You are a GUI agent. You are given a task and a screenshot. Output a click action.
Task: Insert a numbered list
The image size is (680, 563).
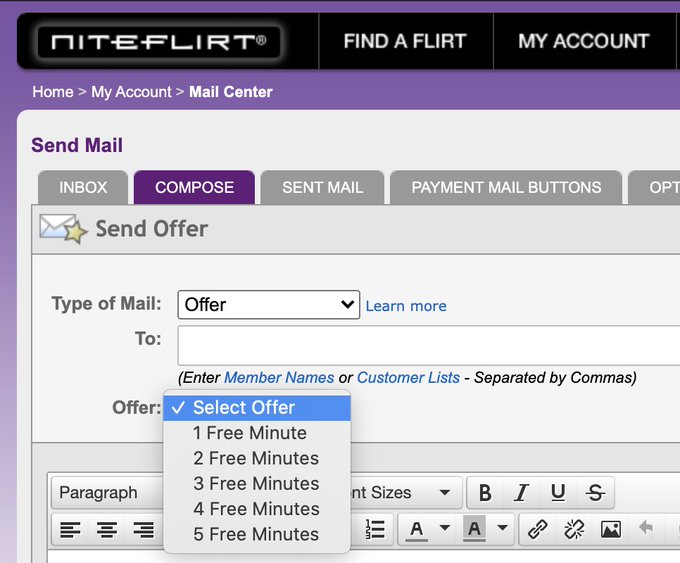click(375, 530)
